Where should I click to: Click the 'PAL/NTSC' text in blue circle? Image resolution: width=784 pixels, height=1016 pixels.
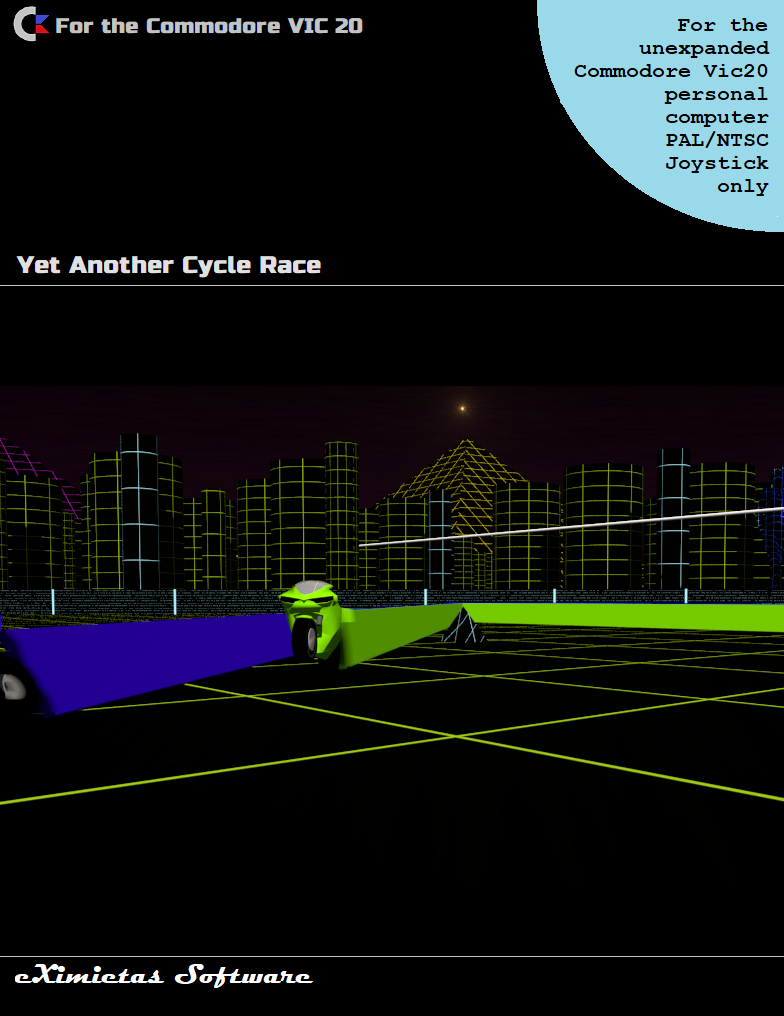717,140
